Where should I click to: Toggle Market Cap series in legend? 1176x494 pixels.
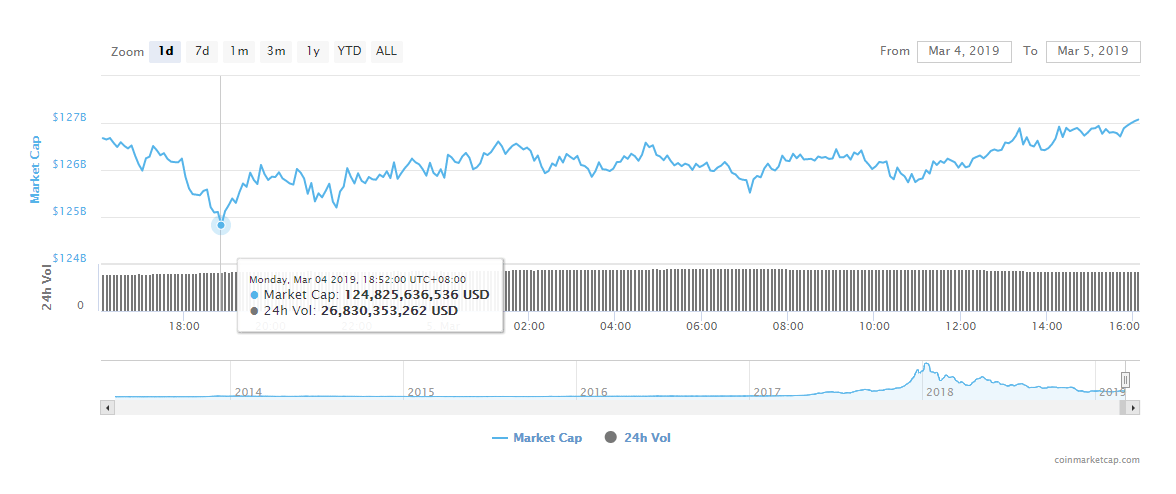(547, 438)
